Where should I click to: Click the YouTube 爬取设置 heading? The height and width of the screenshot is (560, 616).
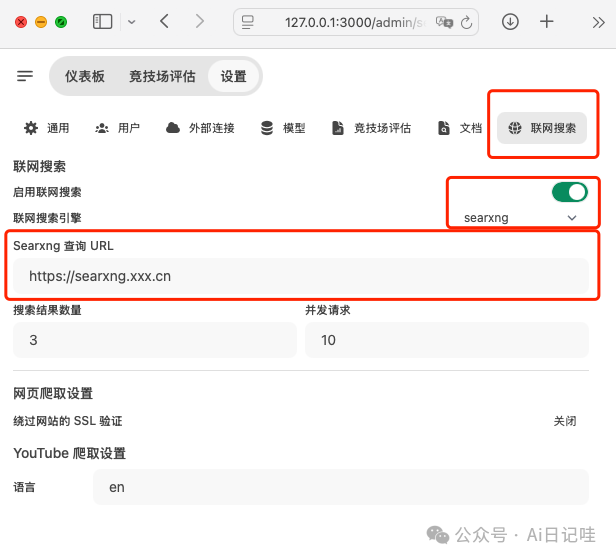tap(70, 454)
